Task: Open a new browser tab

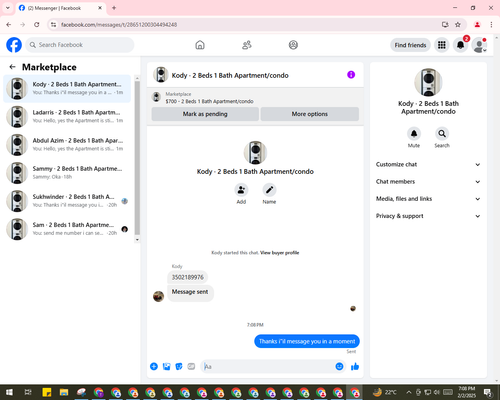Action: (114, 8)
